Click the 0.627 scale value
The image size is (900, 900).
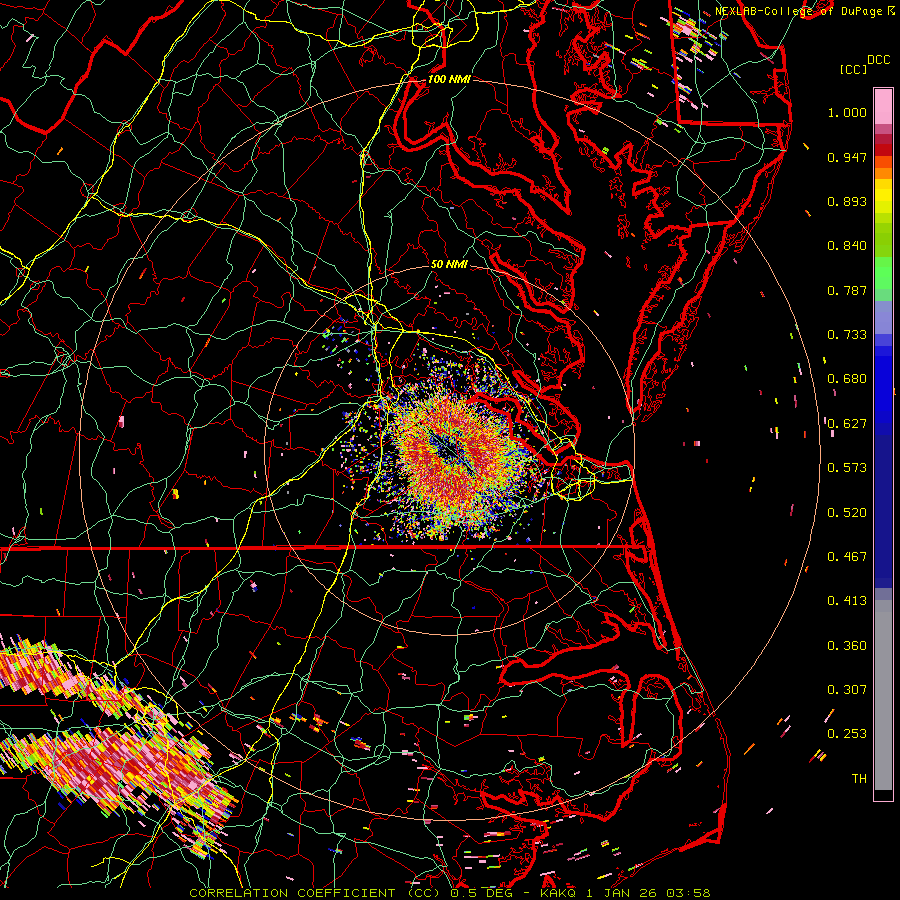847,424
